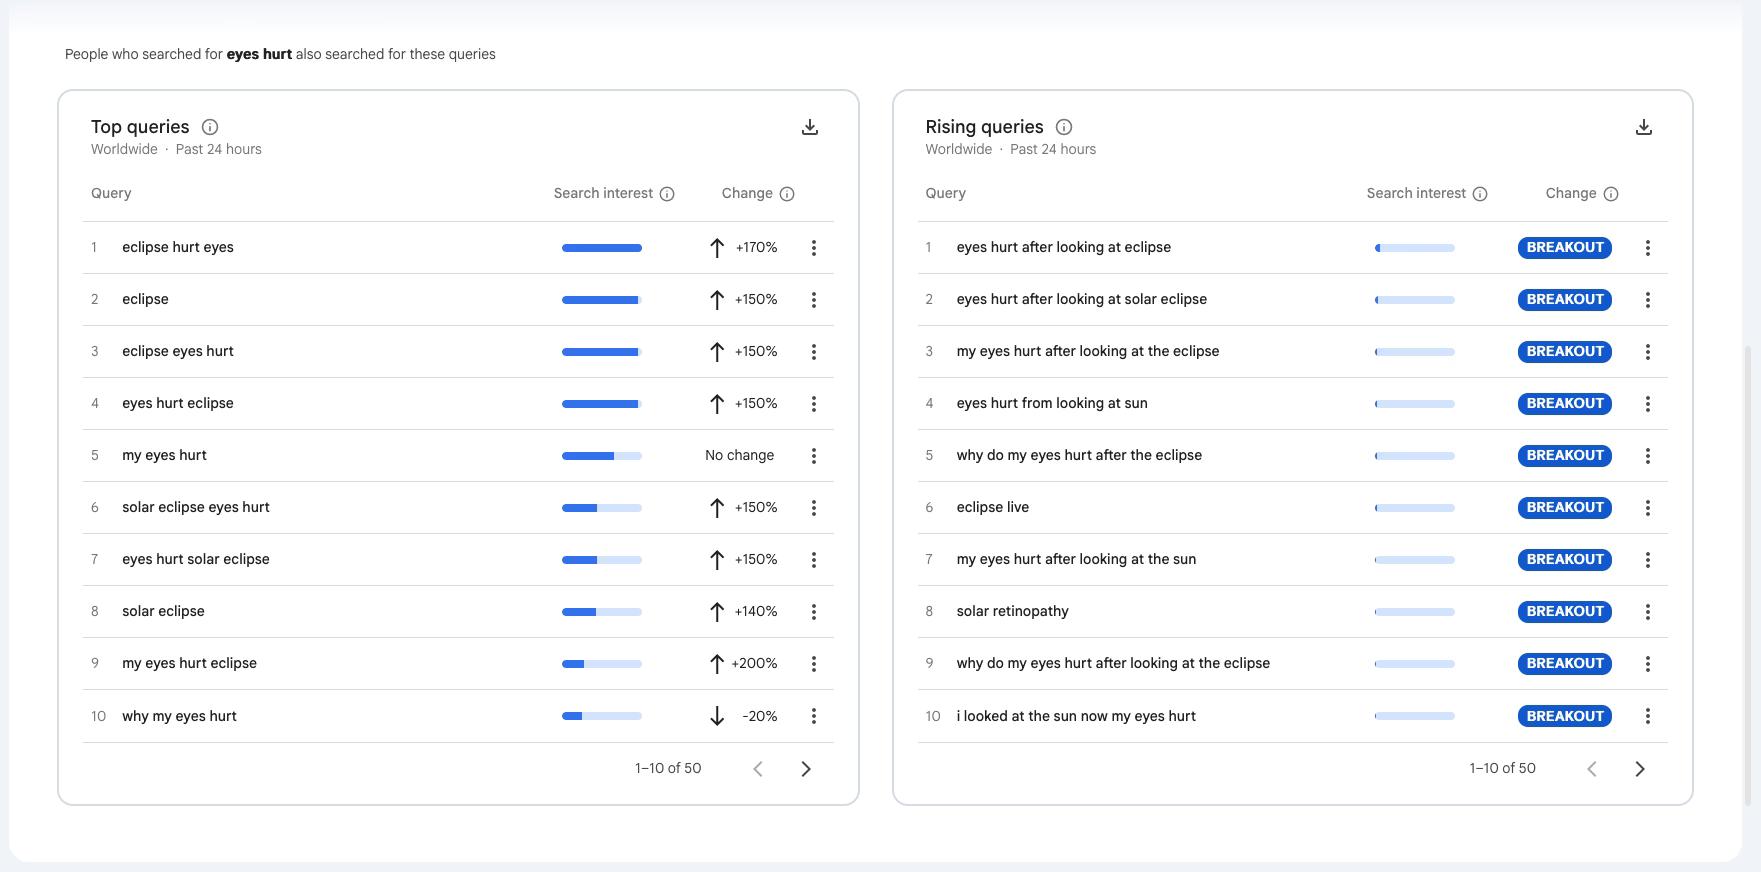Open more options for 'eclipse live'

click(1648, 508)
